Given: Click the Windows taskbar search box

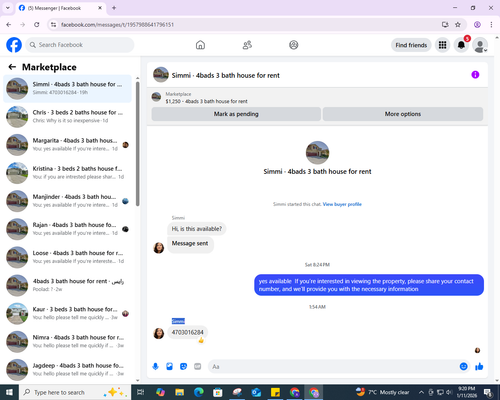Looking at the screenshot, I should tap(75, 392).
